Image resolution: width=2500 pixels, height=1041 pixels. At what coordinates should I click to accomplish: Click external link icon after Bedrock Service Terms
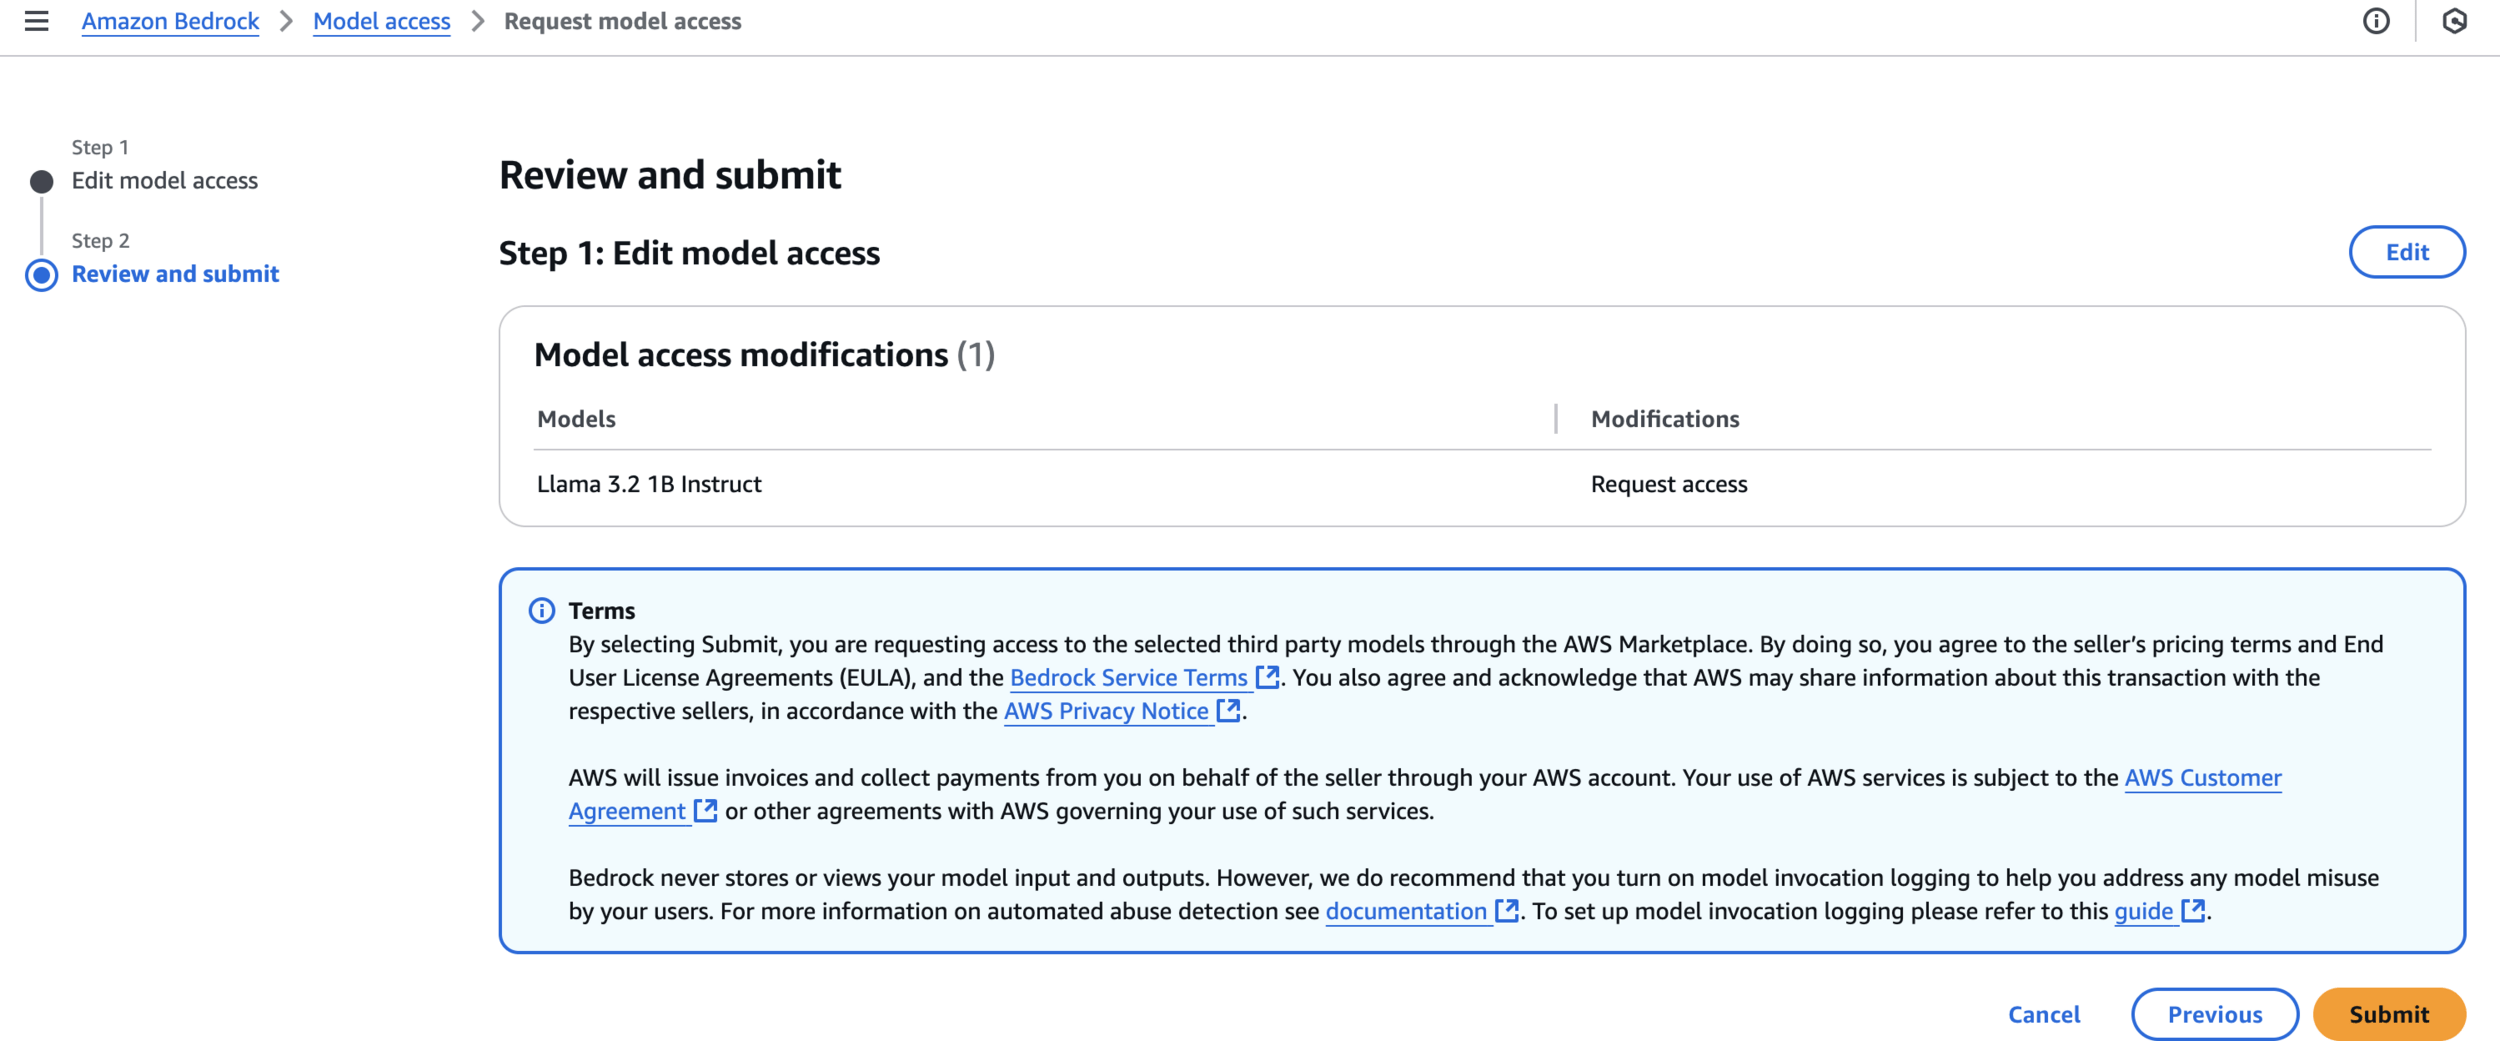(x=1267, y=677)
